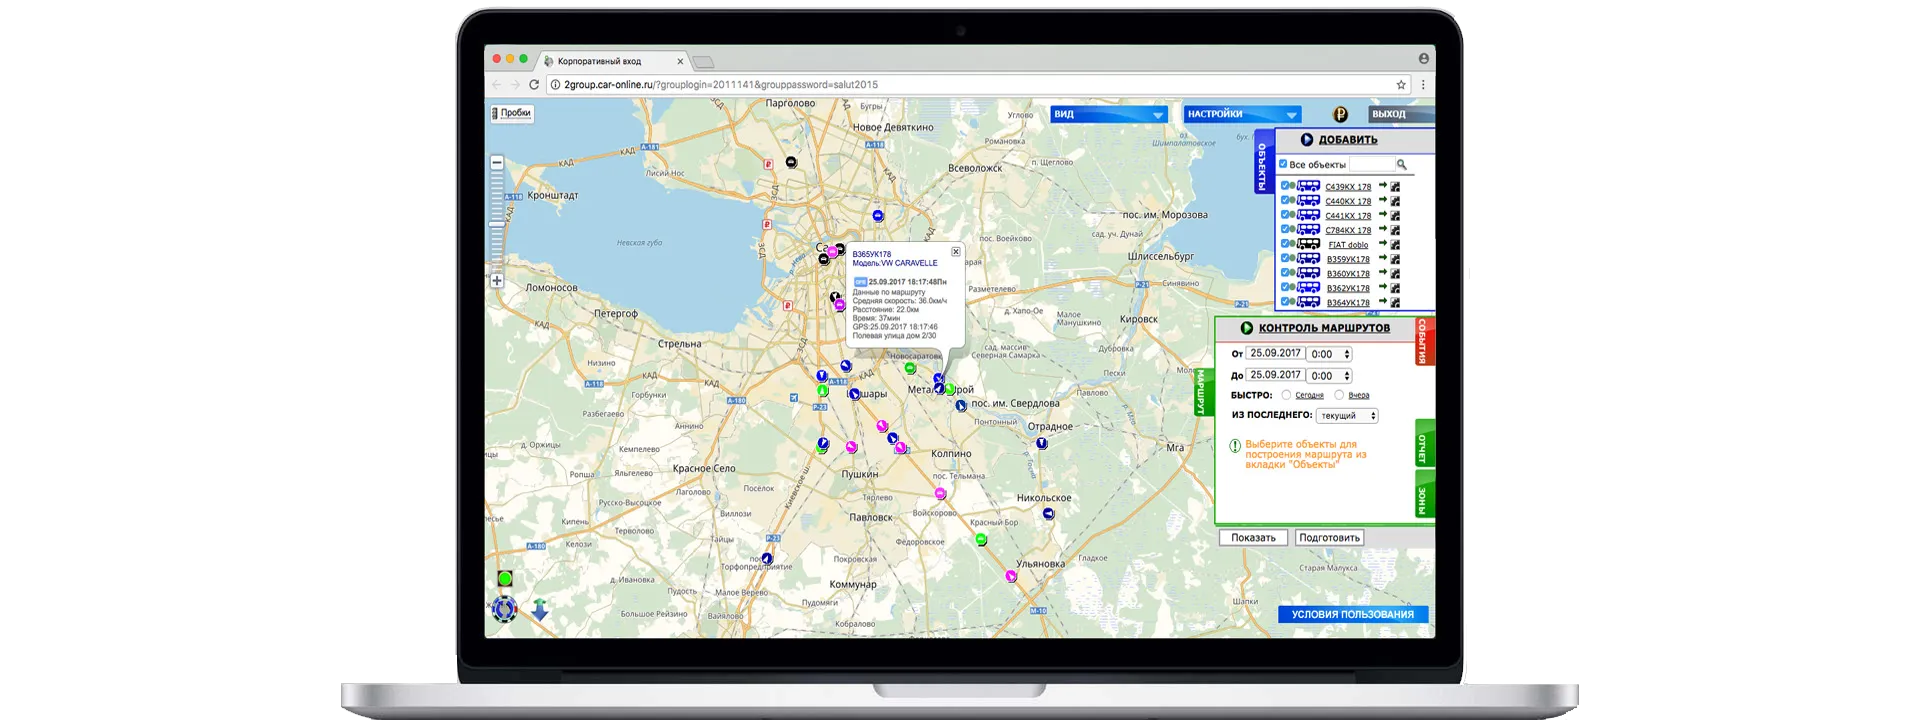Click the map locate icon for B359УК178

point(1395,259)
